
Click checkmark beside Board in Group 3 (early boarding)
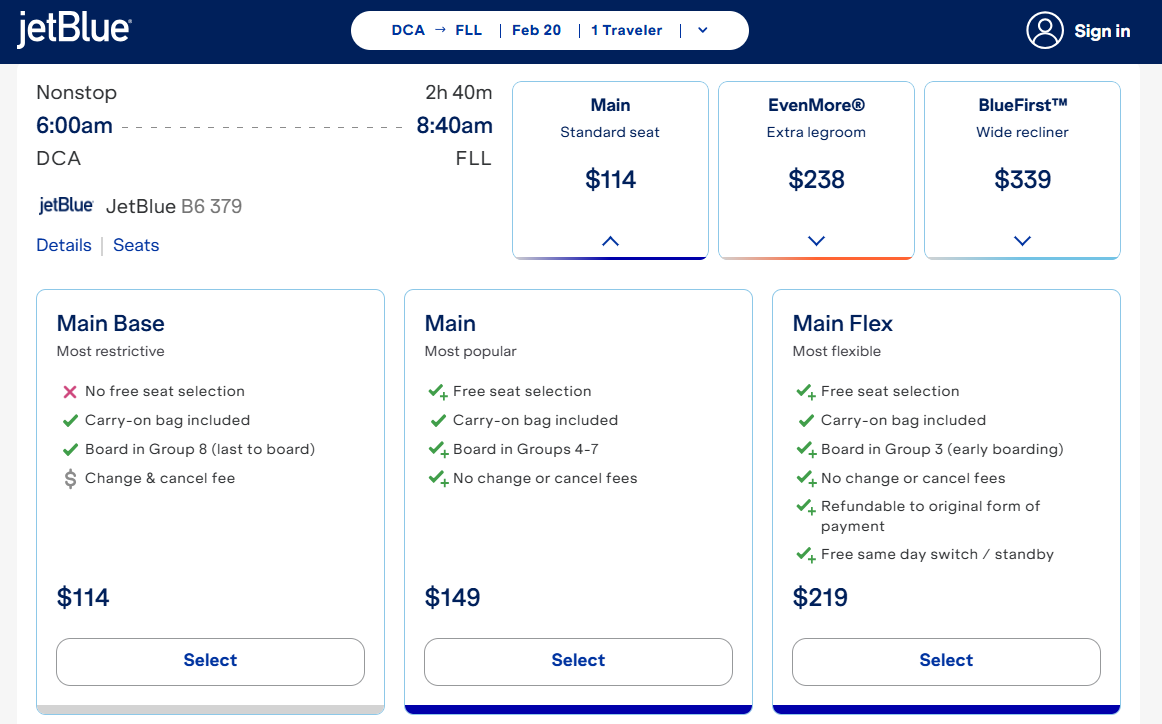tap(806, 450)
